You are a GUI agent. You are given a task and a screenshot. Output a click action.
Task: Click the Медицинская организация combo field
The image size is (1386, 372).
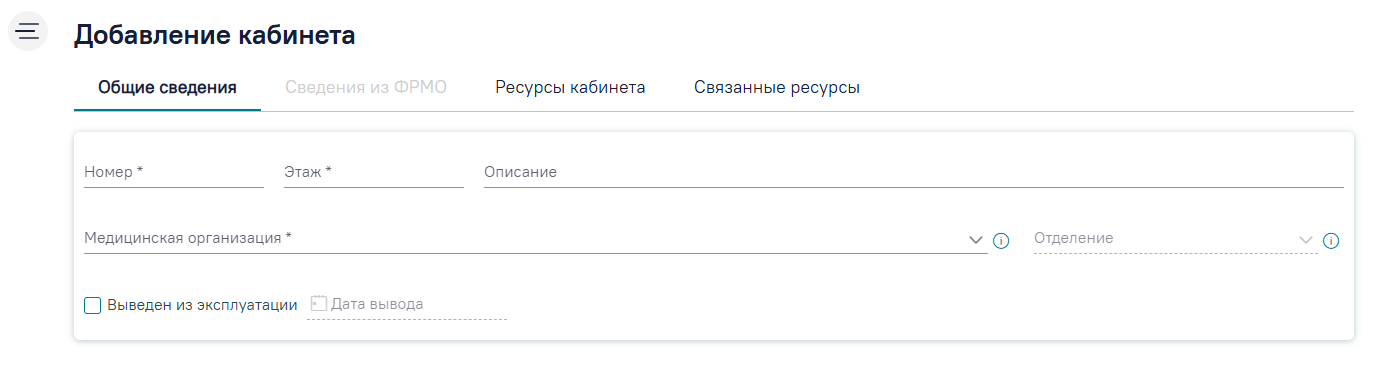[536, 239]
